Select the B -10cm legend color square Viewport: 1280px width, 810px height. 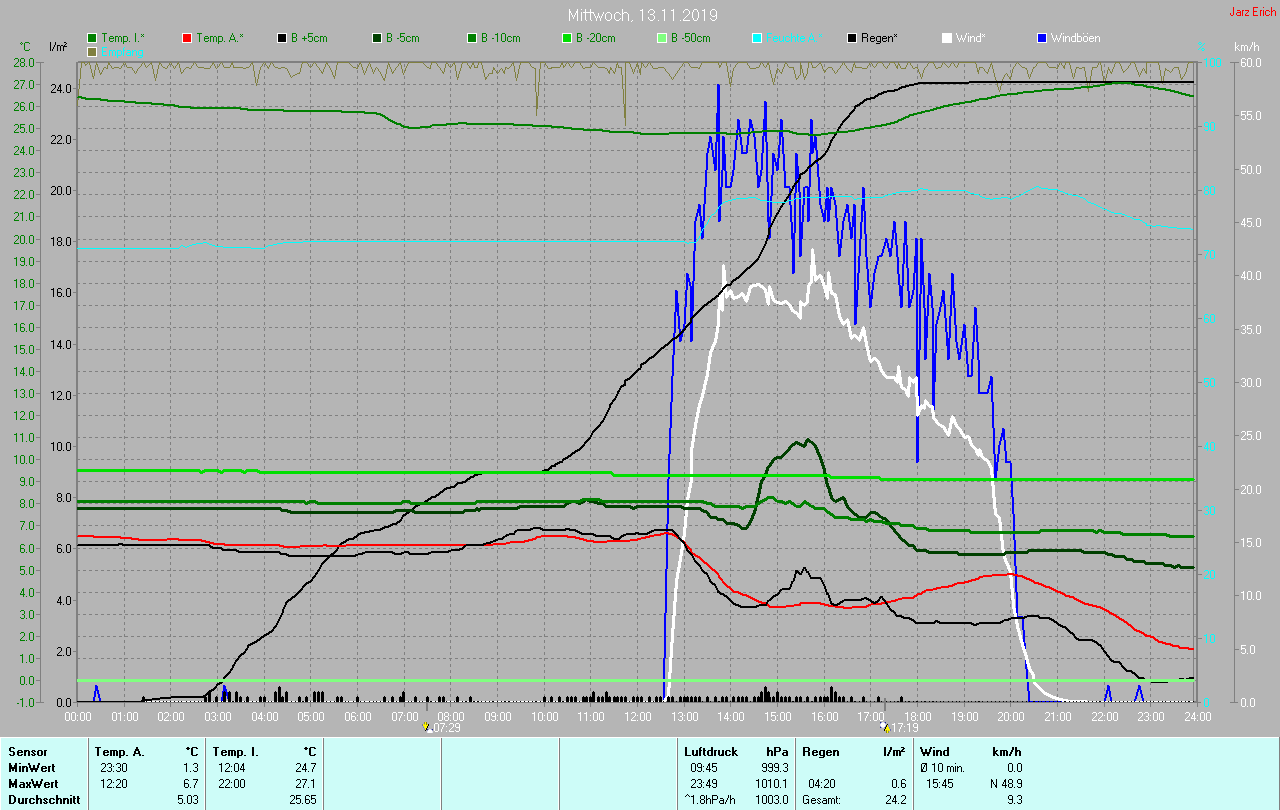472,38
